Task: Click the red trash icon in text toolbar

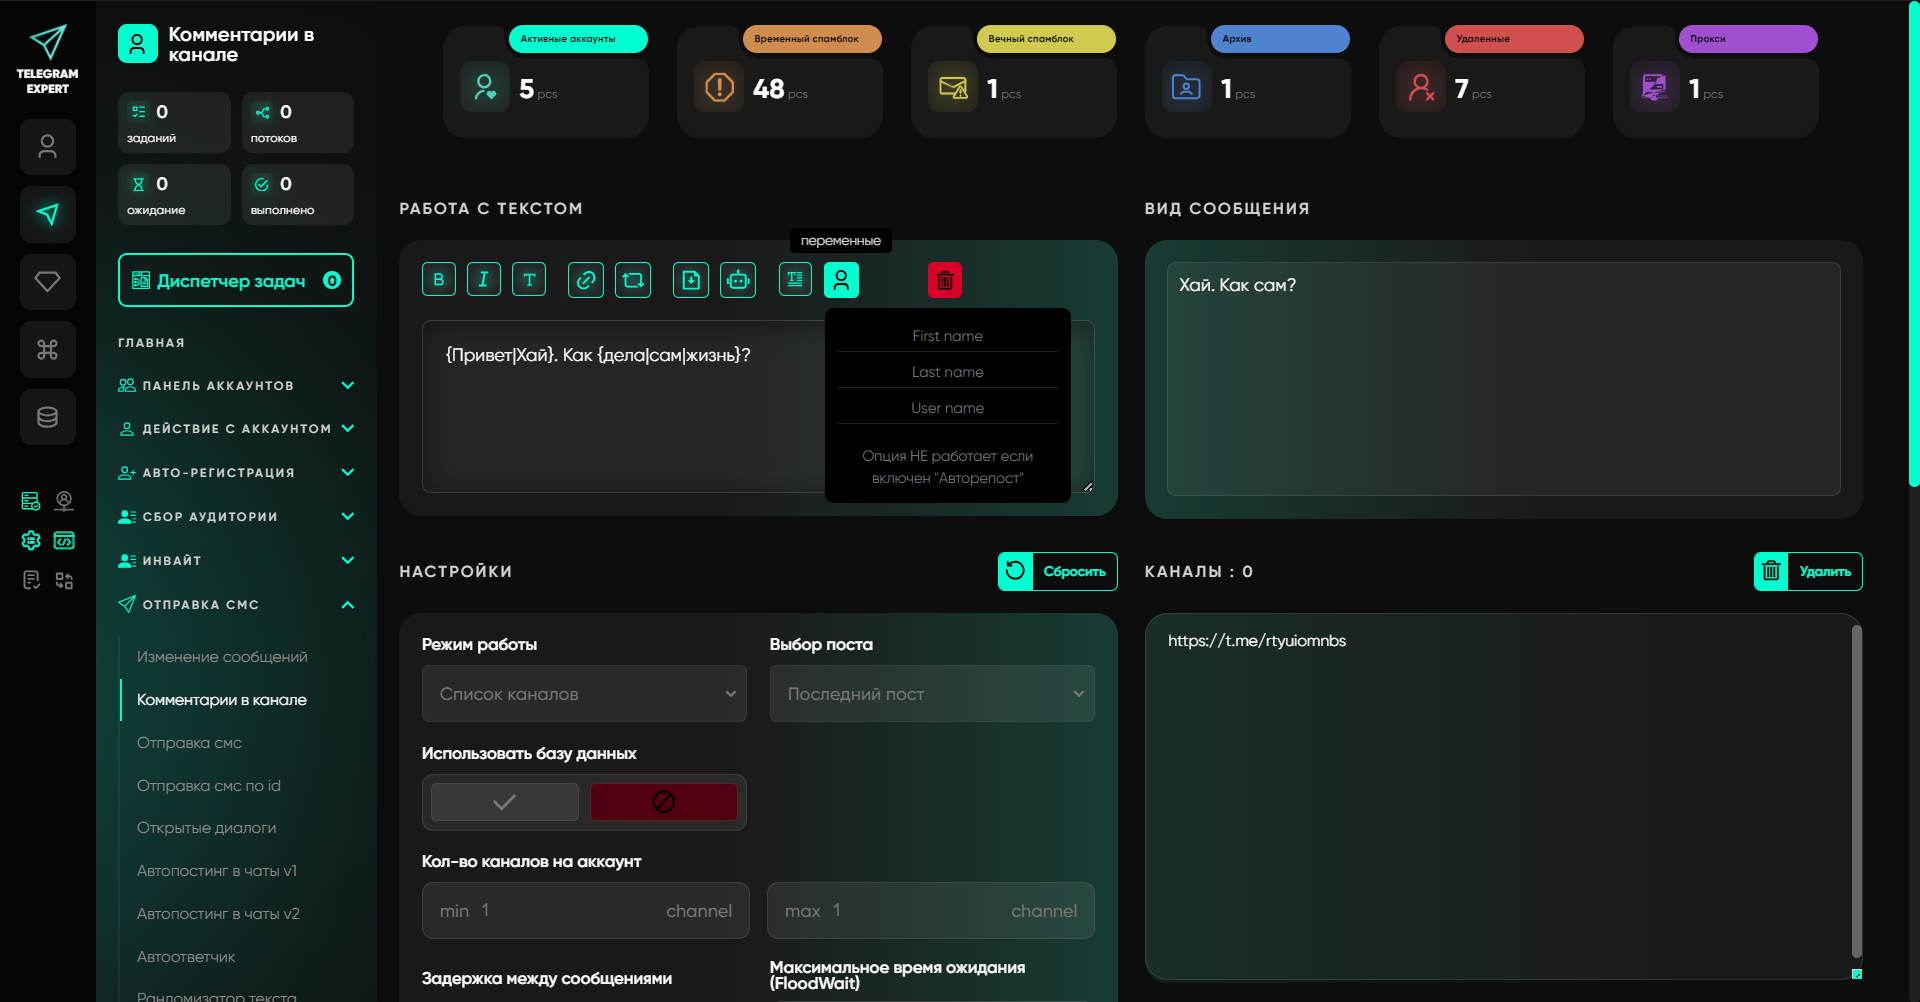Action: click(x=944, y=280)
